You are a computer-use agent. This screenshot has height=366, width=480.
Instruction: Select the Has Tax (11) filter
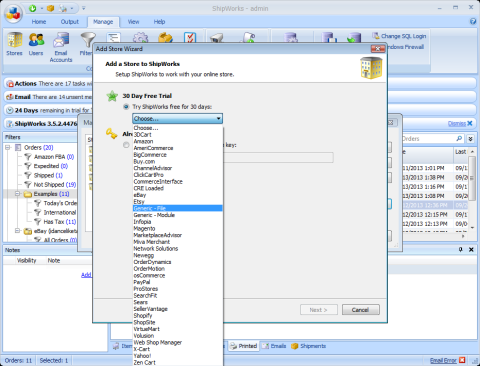point(60,222)
